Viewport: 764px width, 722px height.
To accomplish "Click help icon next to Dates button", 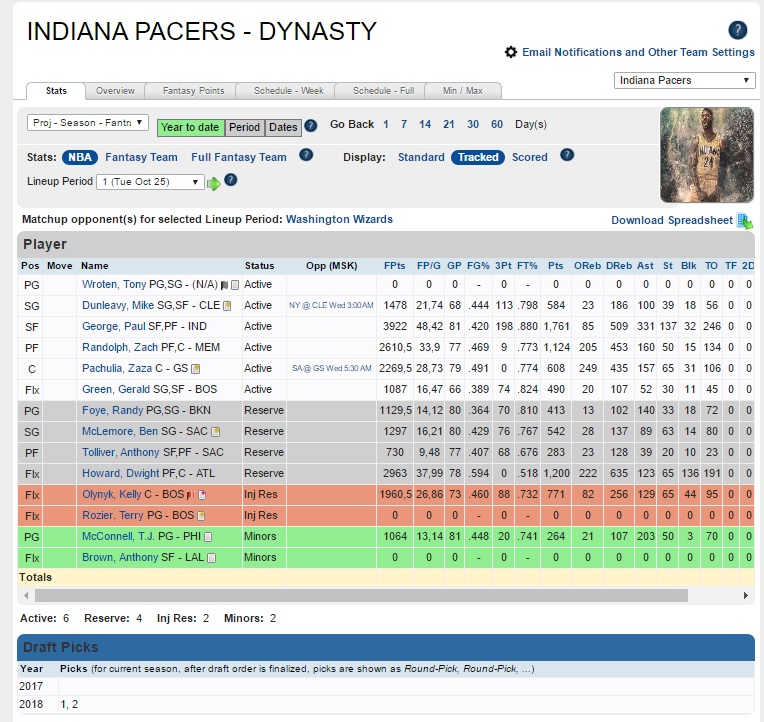I will click(310, 126).
